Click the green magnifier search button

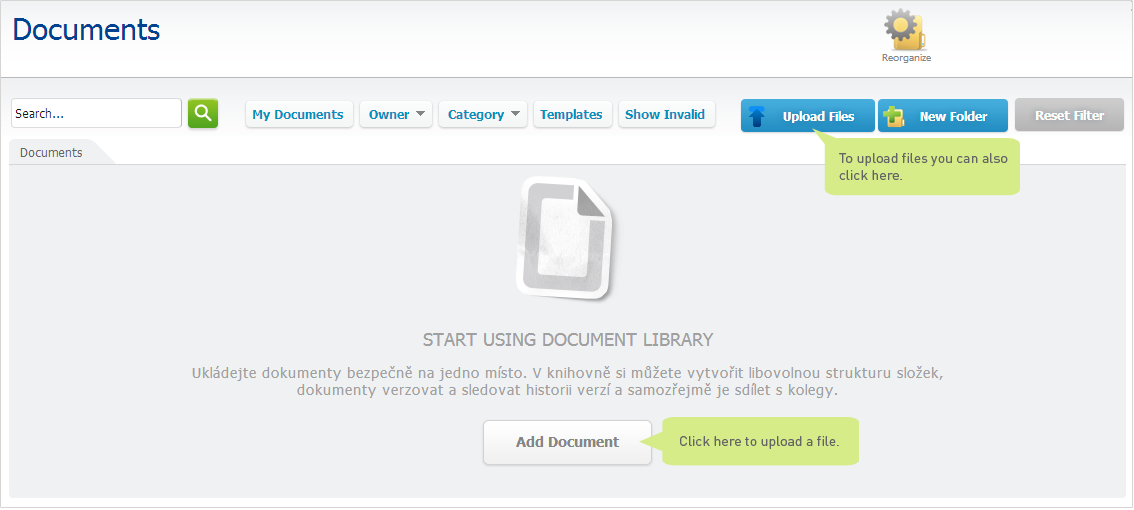[x=203, y=114]
